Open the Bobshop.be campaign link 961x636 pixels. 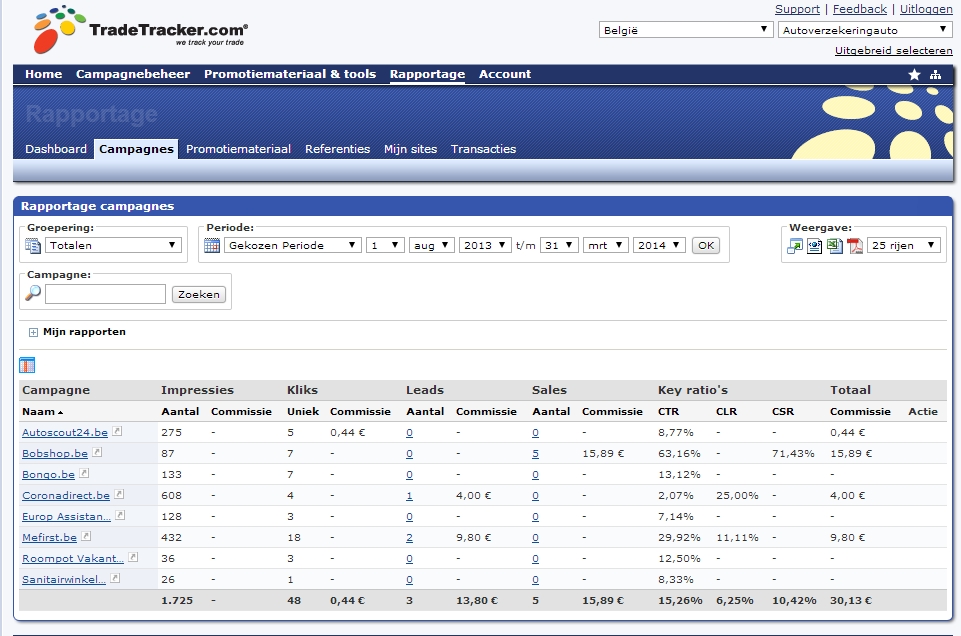click(x=55, y=453)
